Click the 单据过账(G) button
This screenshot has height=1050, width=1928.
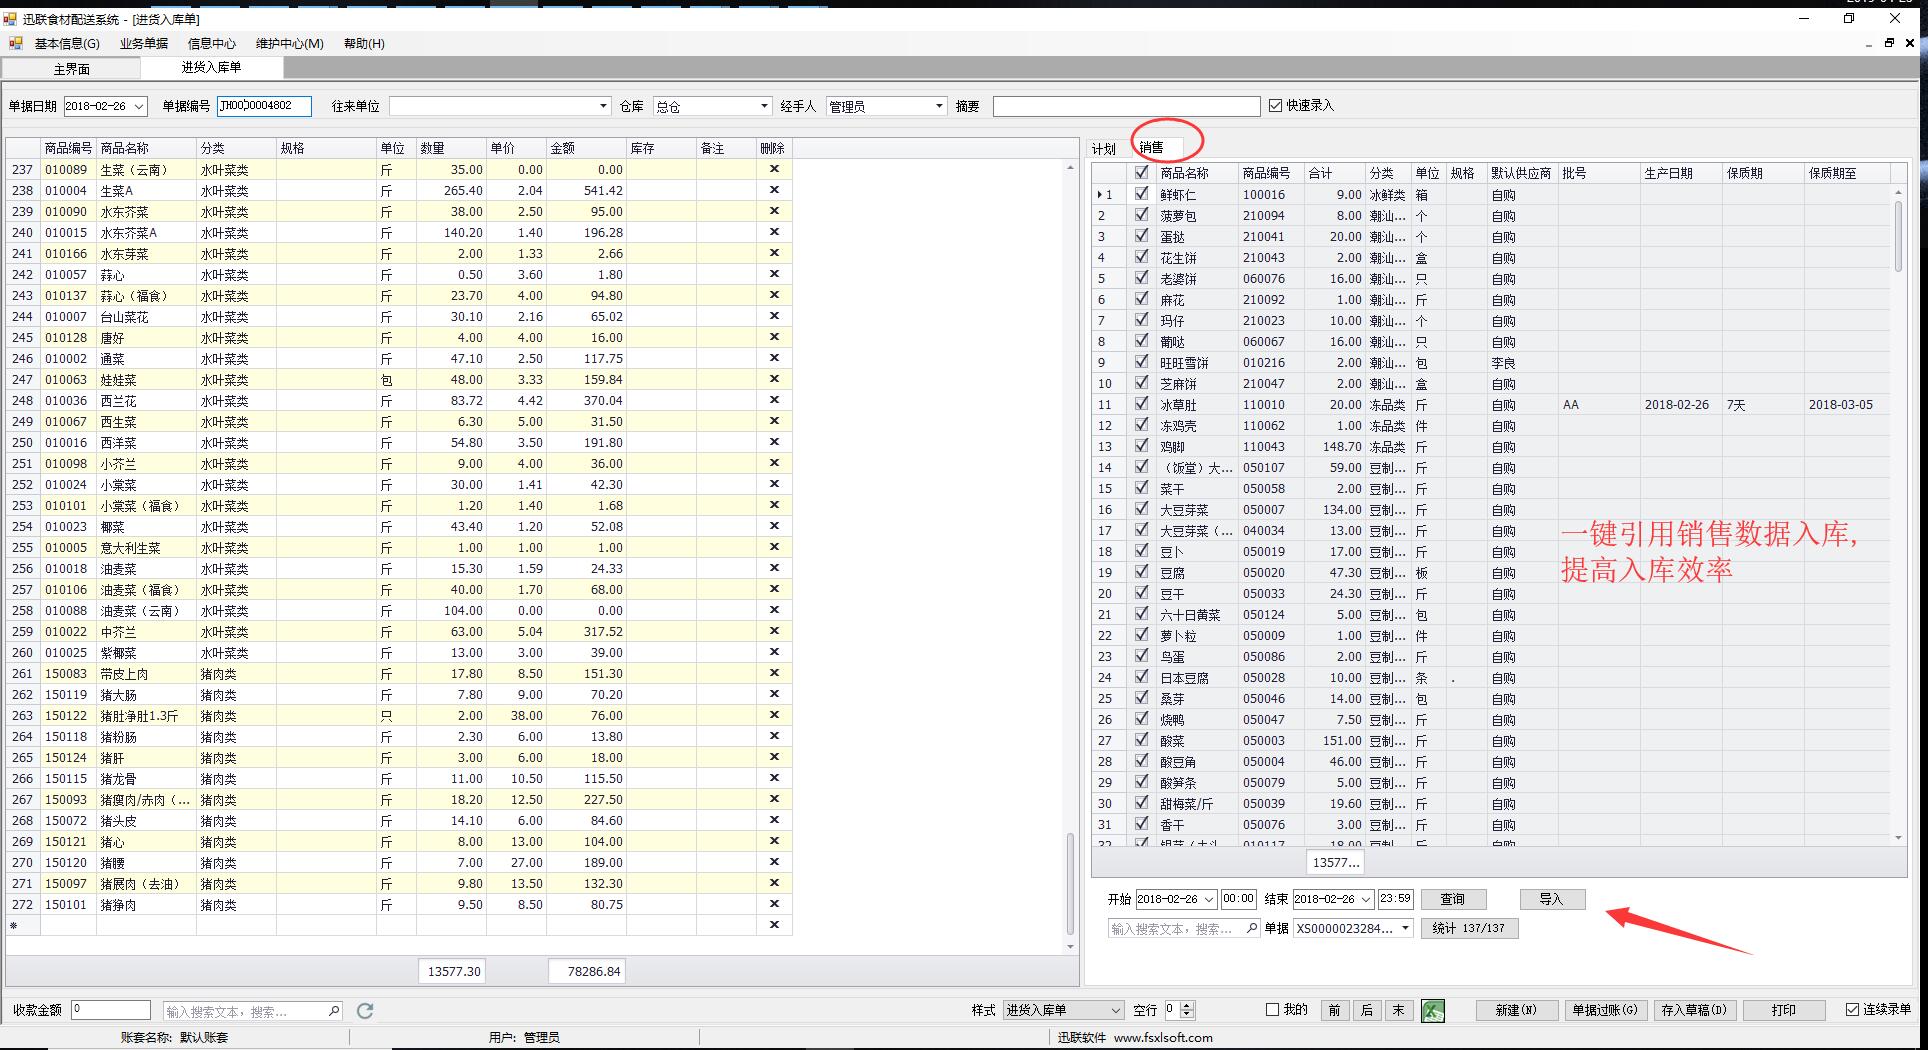coord(1604,1010)
